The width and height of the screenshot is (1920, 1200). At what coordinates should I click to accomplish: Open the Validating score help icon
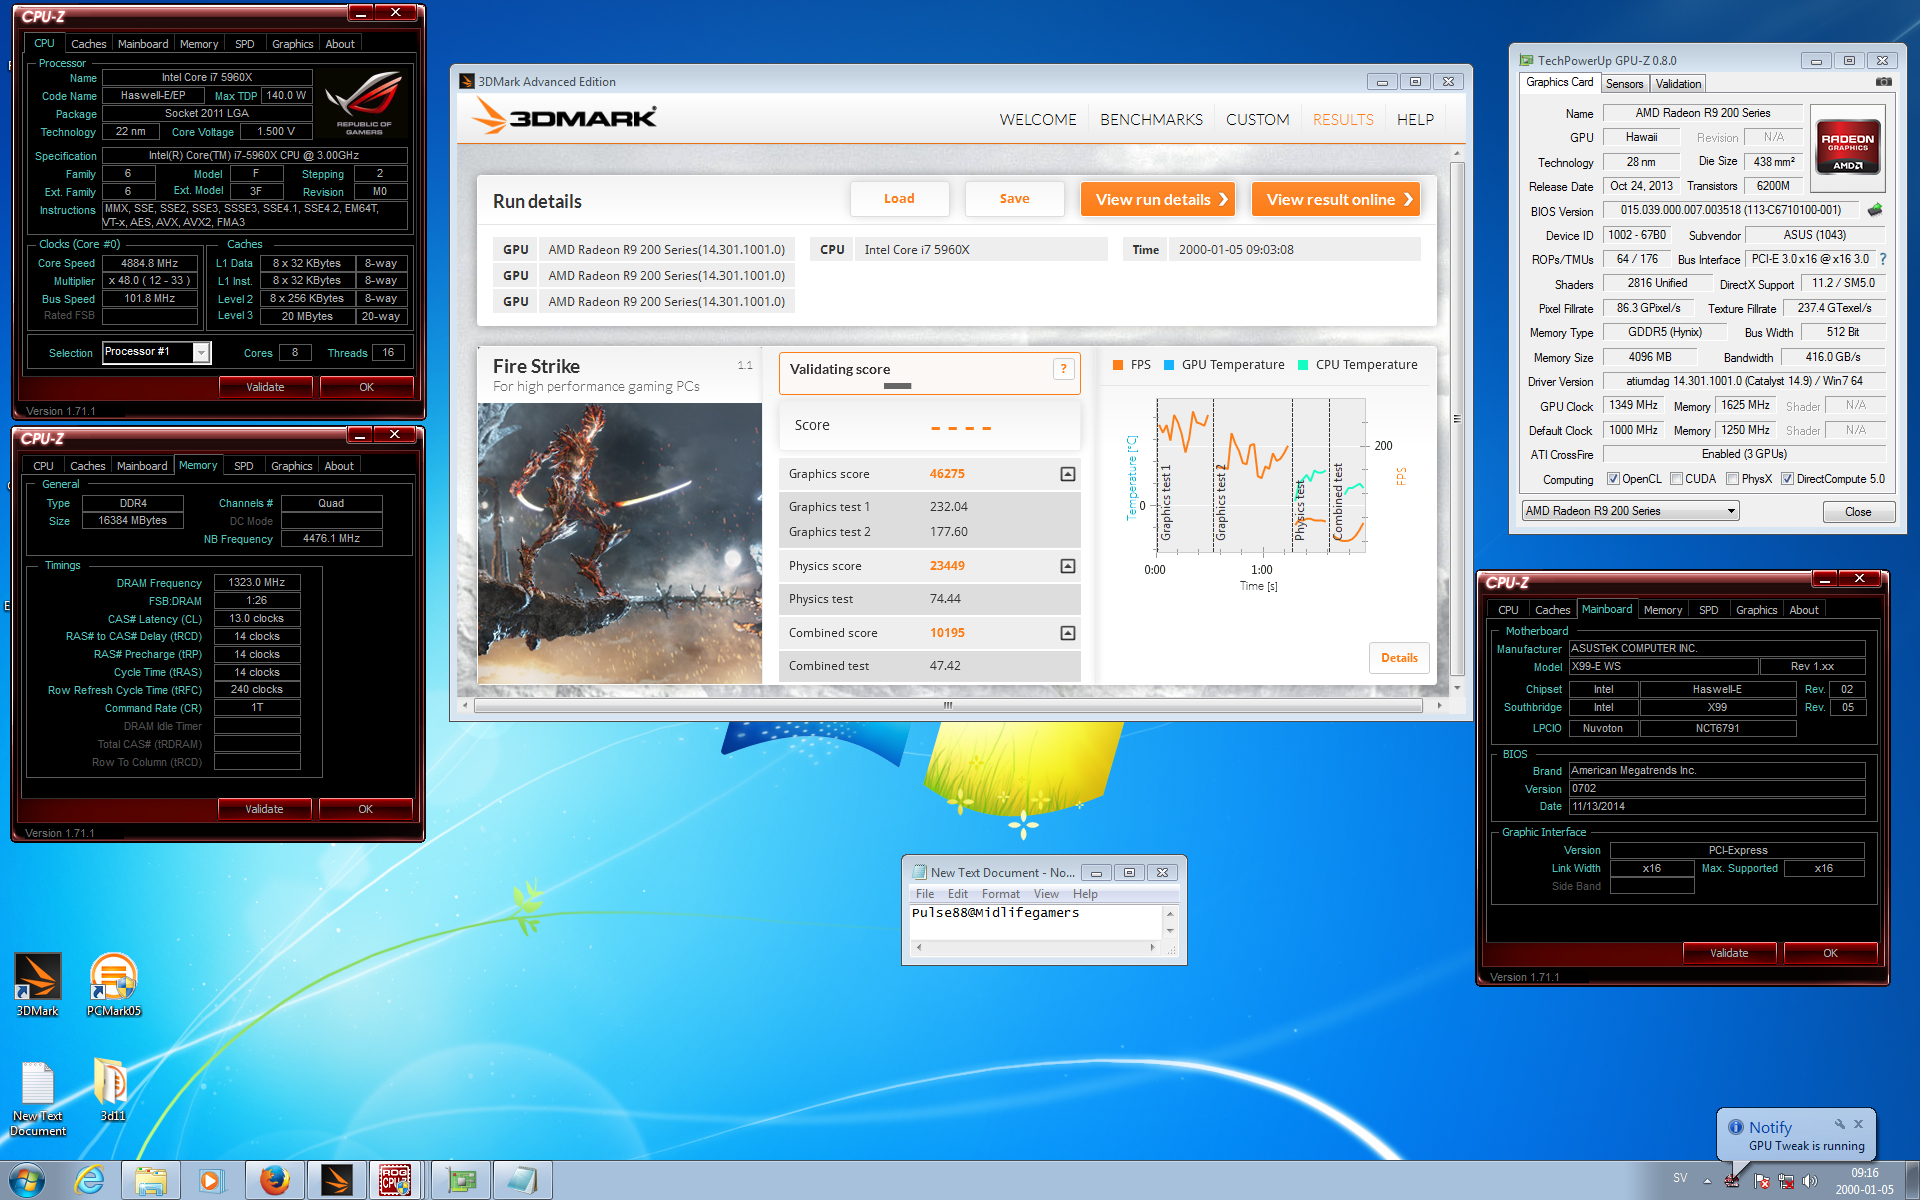tap(1063, 369)
